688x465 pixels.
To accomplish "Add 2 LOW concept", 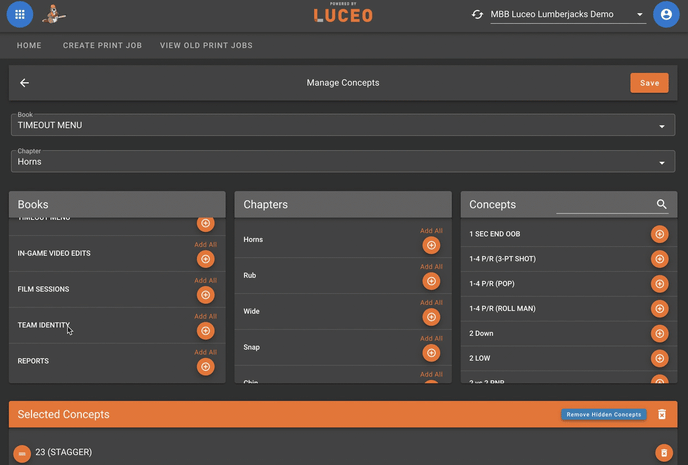I will [x=659, y=358].
